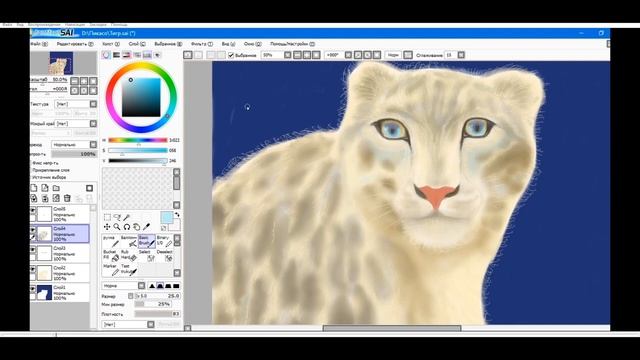
Task: Open the Фильтр menu
Action: click(202, 44)
